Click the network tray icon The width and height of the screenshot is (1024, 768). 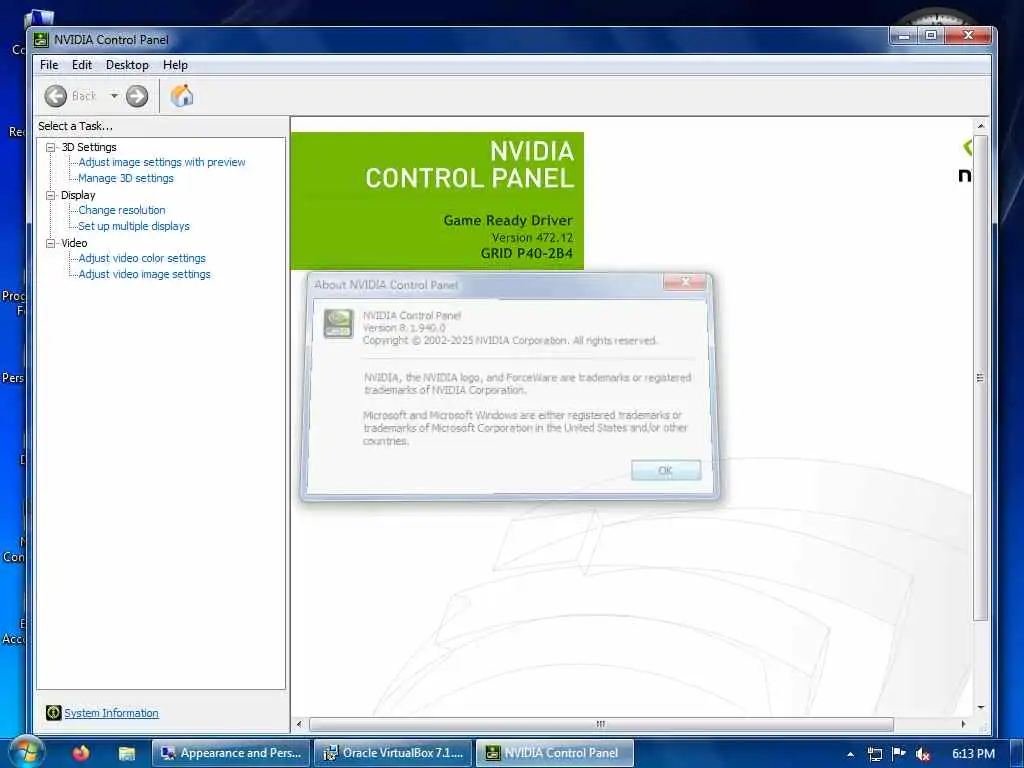click(x=874, y=754)
